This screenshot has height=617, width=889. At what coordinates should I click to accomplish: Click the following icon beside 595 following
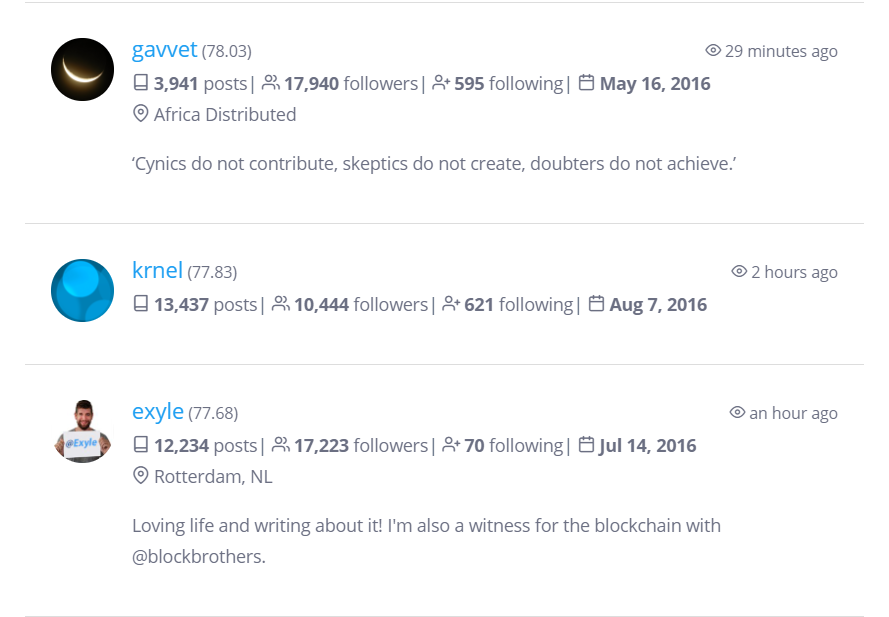[441, 83]
